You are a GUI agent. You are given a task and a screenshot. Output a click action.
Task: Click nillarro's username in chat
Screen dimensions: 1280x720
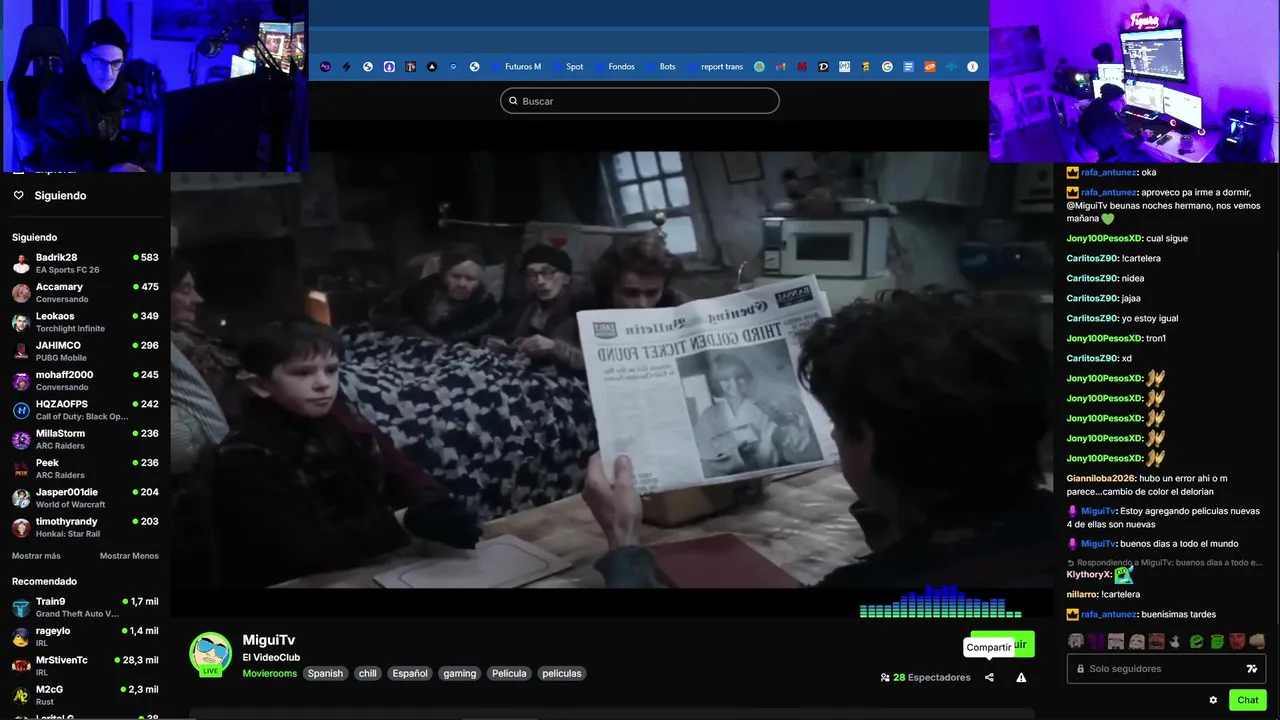(x=1082, y=594)
